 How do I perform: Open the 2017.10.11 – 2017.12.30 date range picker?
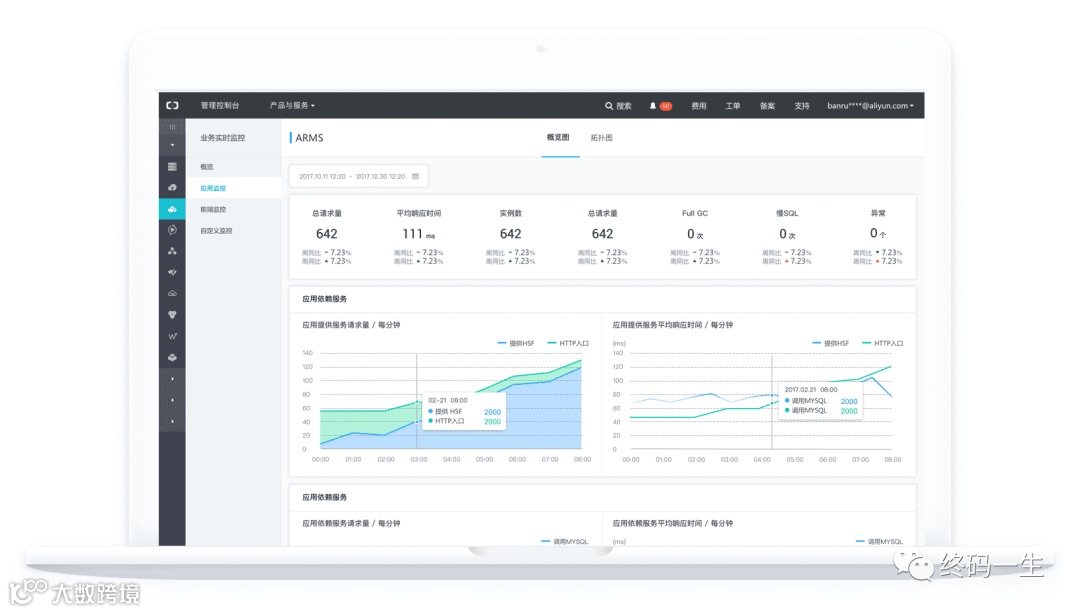(359, 176)
